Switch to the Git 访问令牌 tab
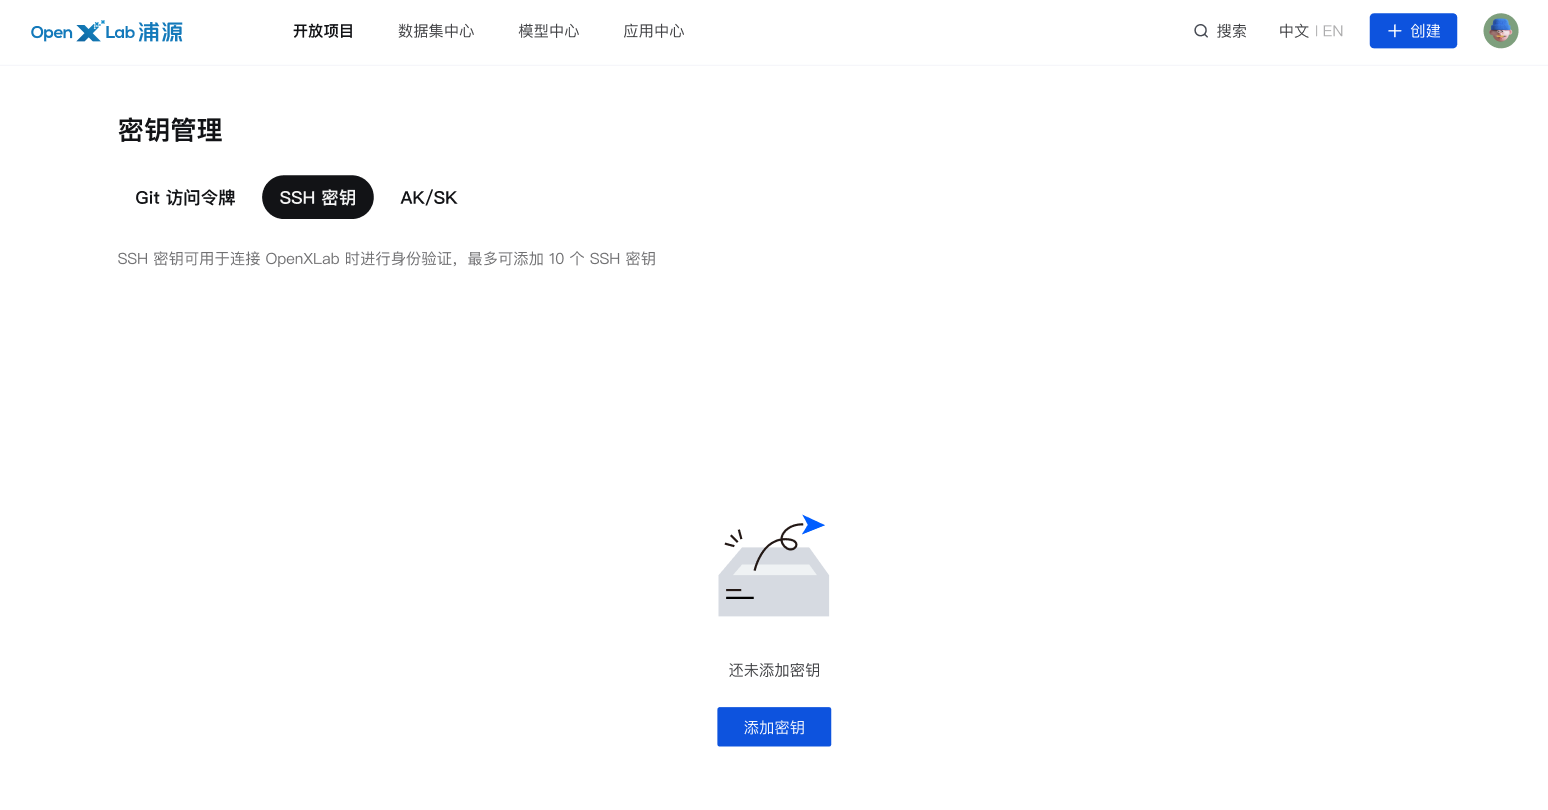The height and width of the screenshot is (810, 1548). pos(185,197)
